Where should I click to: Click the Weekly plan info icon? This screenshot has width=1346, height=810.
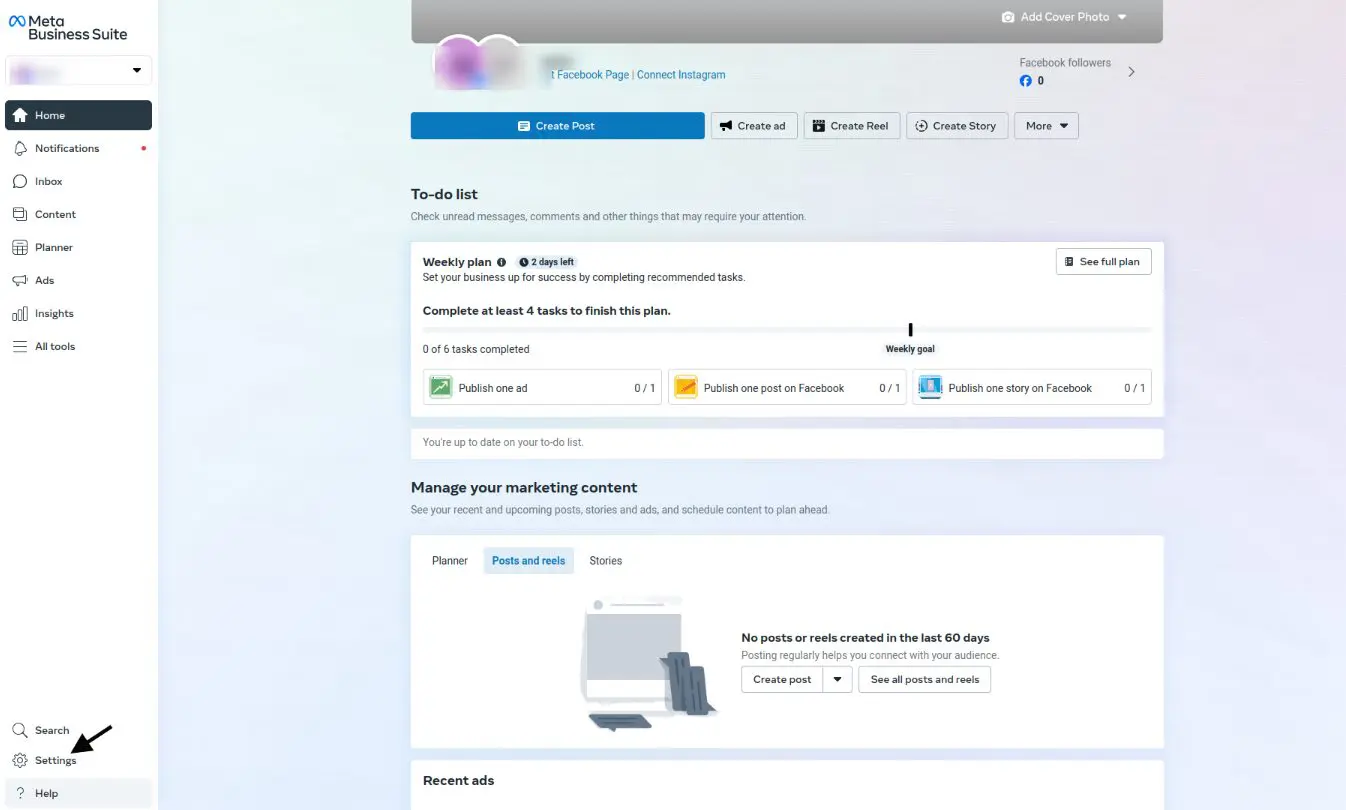[502, 262]
